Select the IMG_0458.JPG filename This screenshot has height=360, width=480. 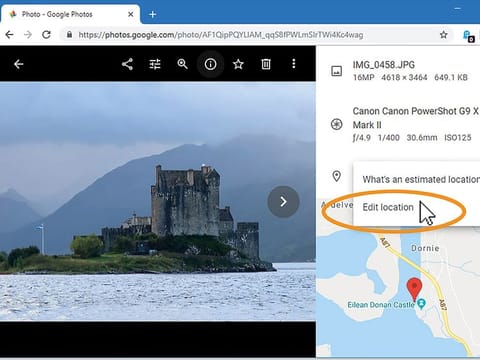(384, 65)
